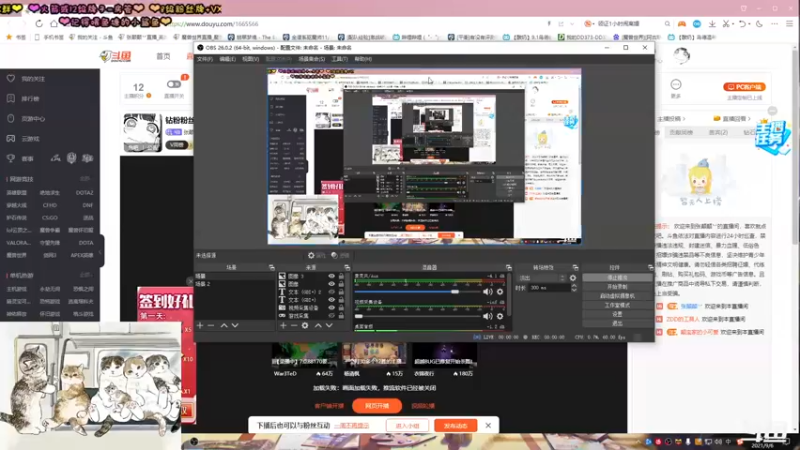Move source up in OBS Sources panel
Screen dimensions: 800x450
click(318, 326)
